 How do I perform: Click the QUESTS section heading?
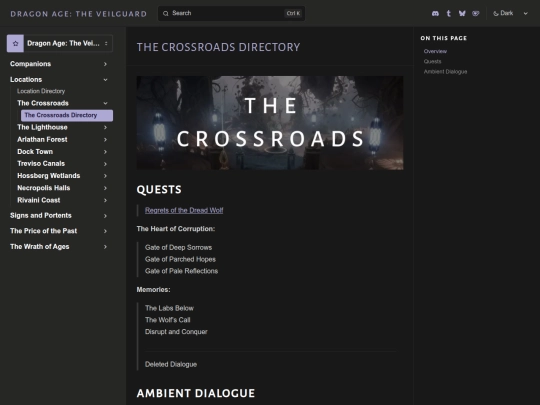point(159,190)
